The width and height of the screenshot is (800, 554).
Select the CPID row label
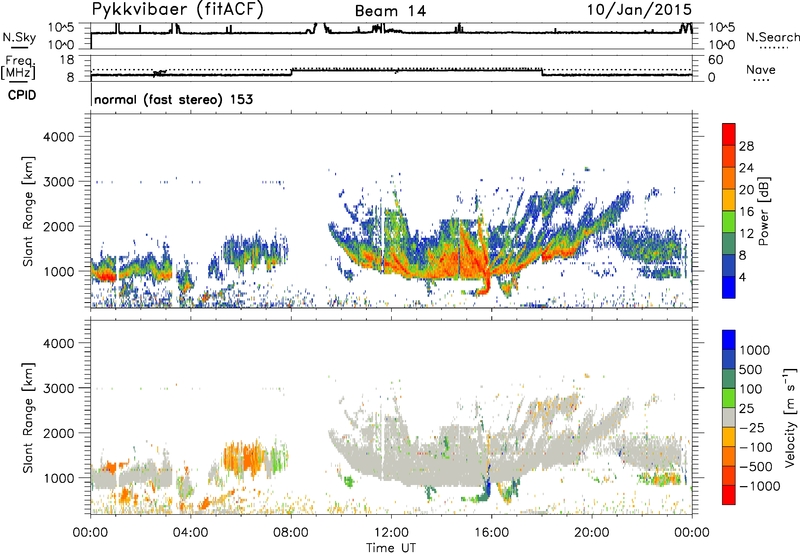[22, 95]
